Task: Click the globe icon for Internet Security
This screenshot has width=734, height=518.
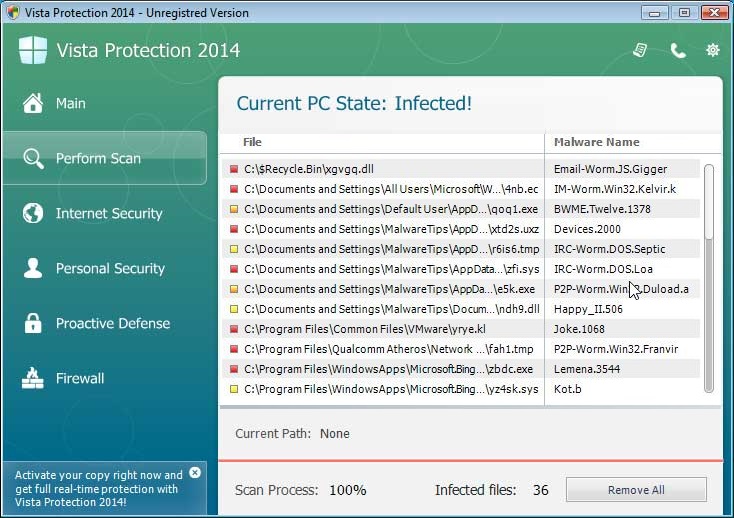Action: pos(33,213)
